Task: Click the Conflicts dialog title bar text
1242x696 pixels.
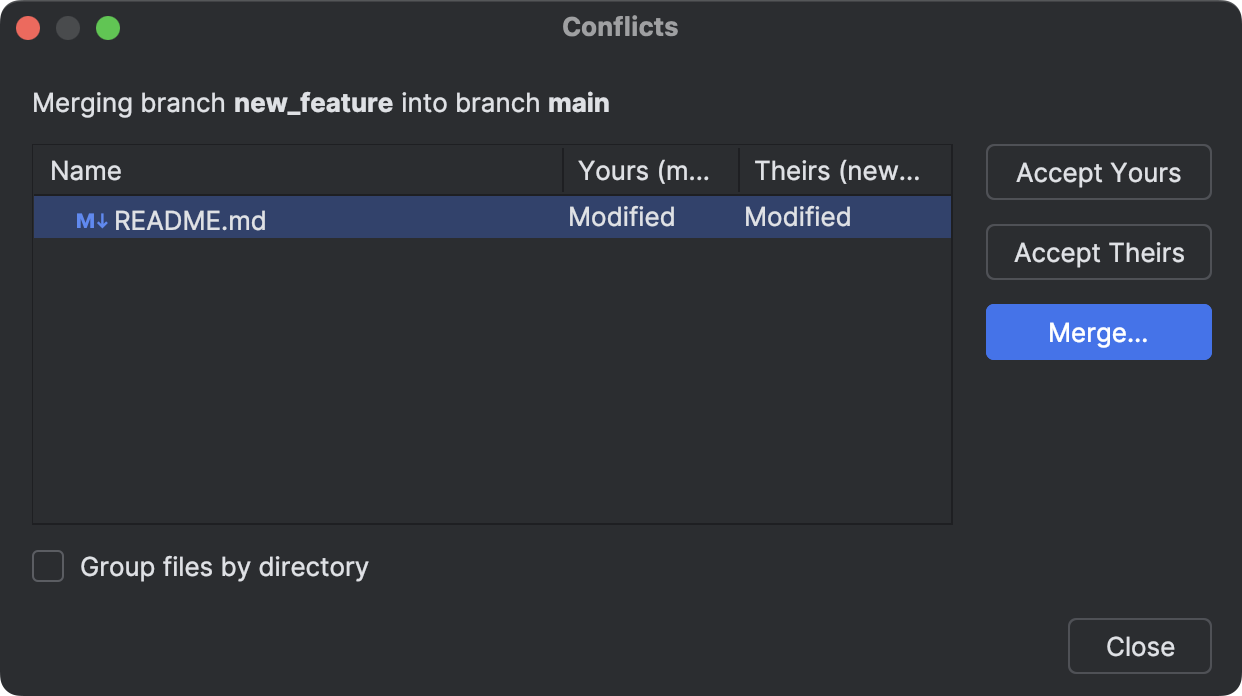Action: click(x=619, y=27)
